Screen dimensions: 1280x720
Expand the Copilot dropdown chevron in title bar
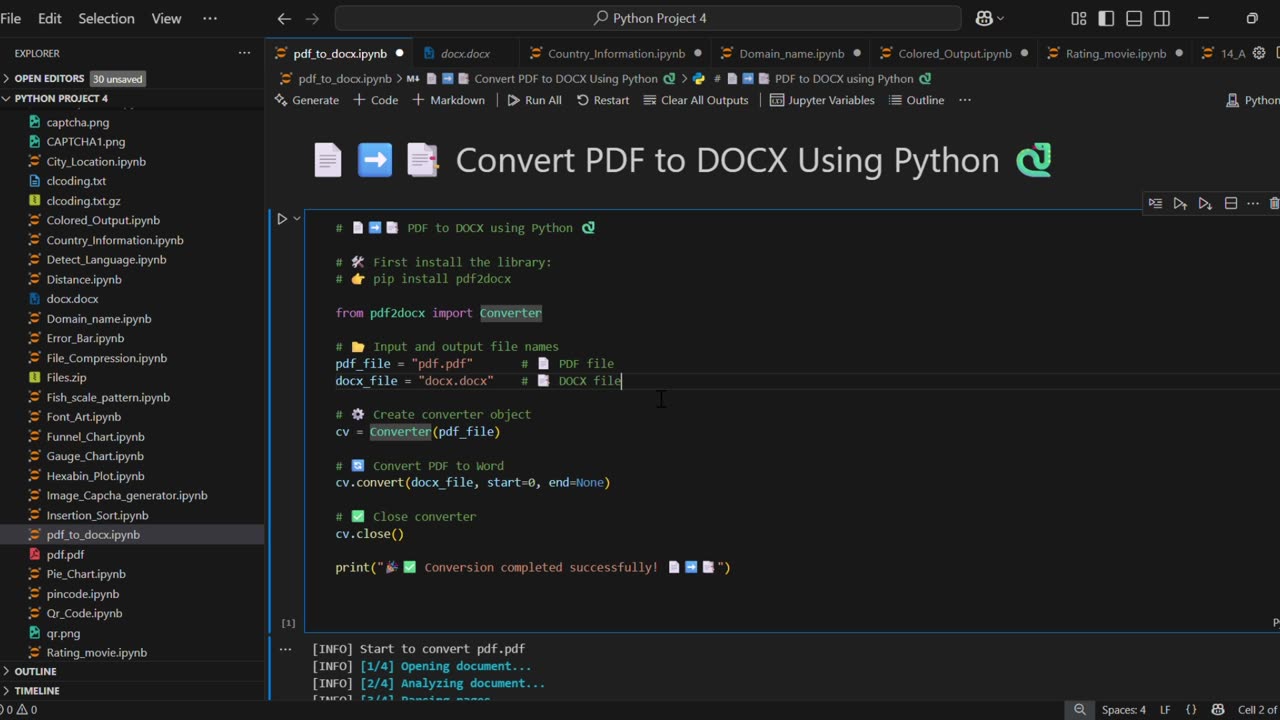[1003, 18]
